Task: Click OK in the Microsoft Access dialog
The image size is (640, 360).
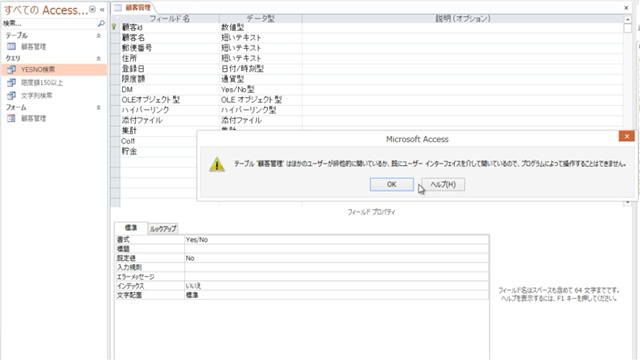Action: click(391, 184)
